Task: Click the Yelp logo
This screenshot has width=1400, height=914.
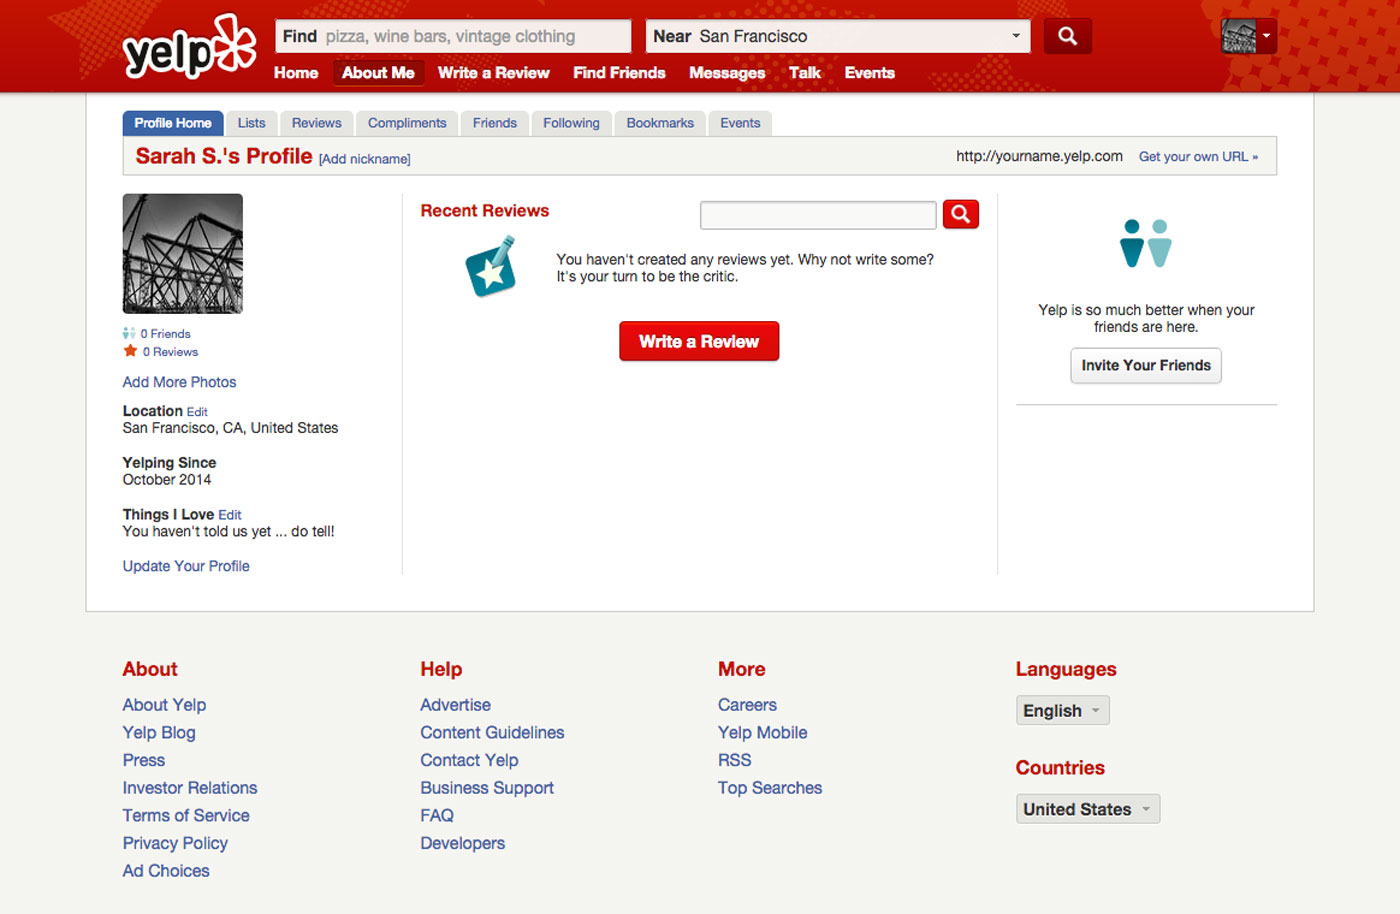Action: (189, 47)
